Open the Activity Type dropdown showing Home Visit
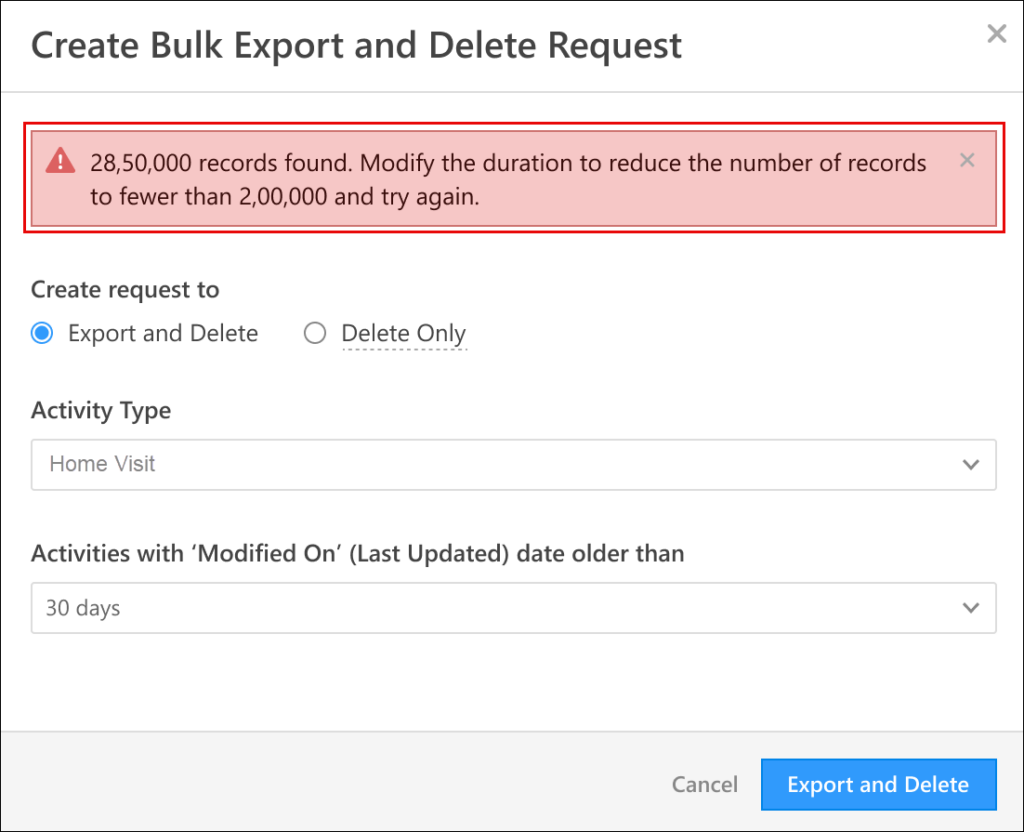Screen dimensions: 1024x832 pyautogui.click(x=514, y=464)
